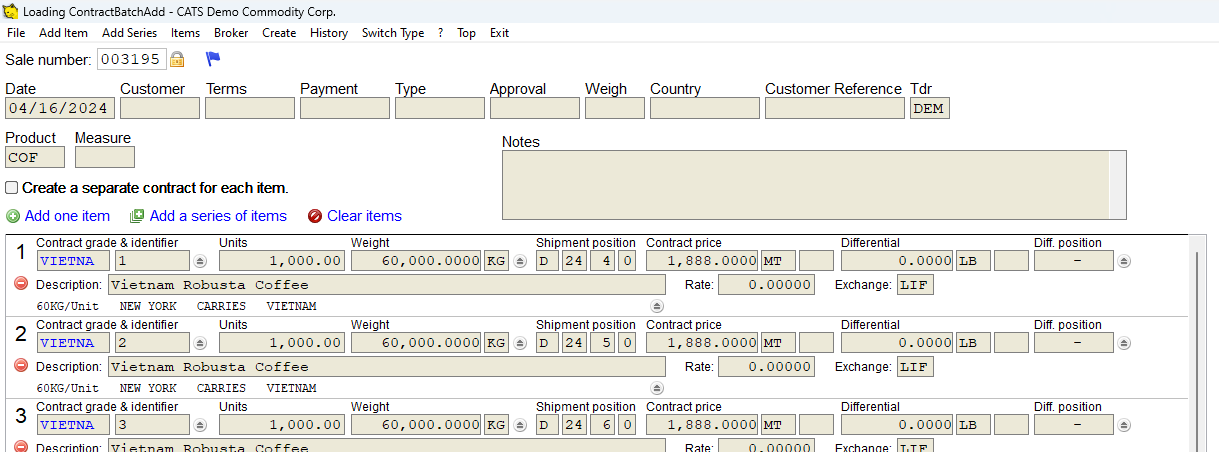Open weight unit lookup for item 2
This screenshot has width=1219, height=452.
click(520, 343)
